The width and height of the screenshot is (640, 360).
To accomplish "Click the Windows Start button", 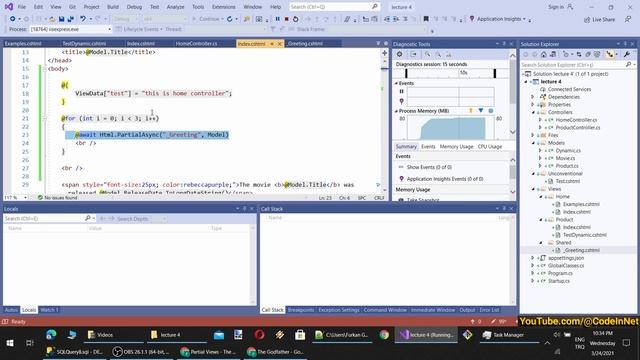I will [10, 343].
